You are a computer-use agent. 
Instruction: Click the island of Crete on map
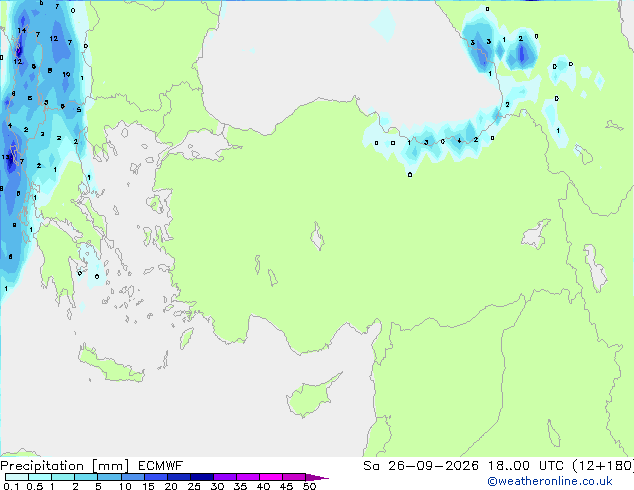click(x=110, y=365)
